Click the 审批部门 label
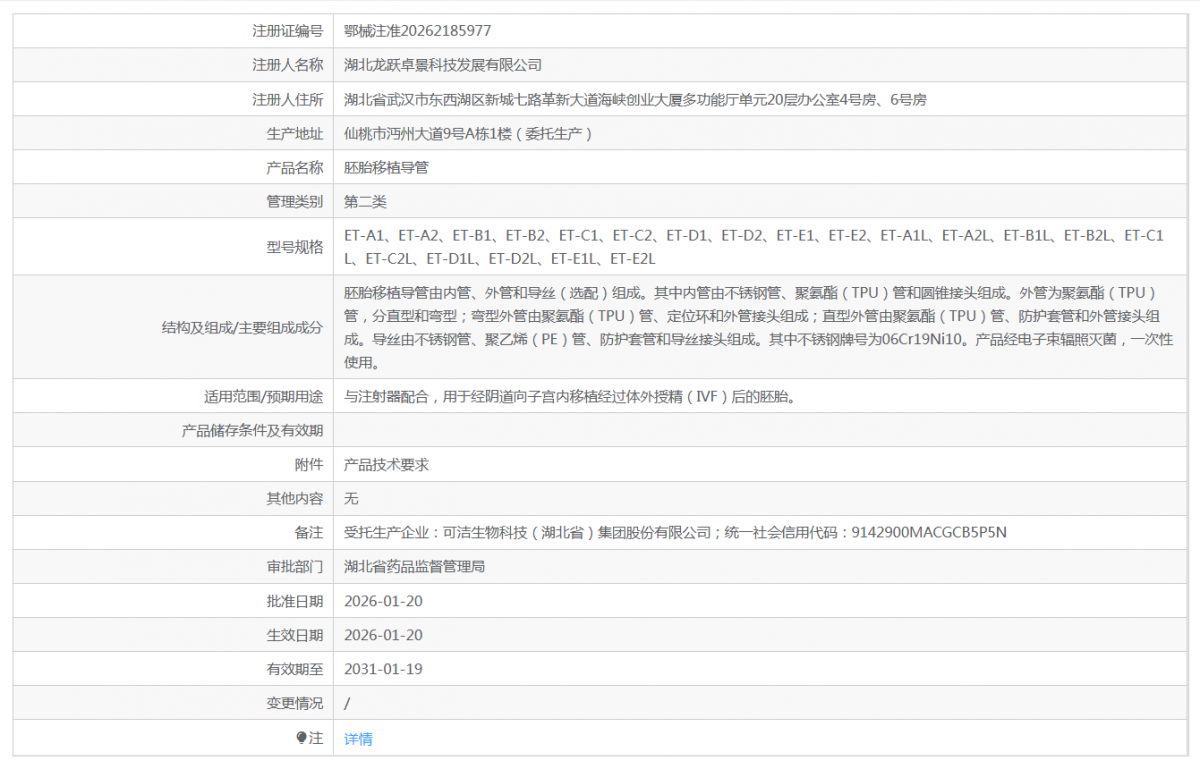Screen dimensions: 1200x769 295,566
